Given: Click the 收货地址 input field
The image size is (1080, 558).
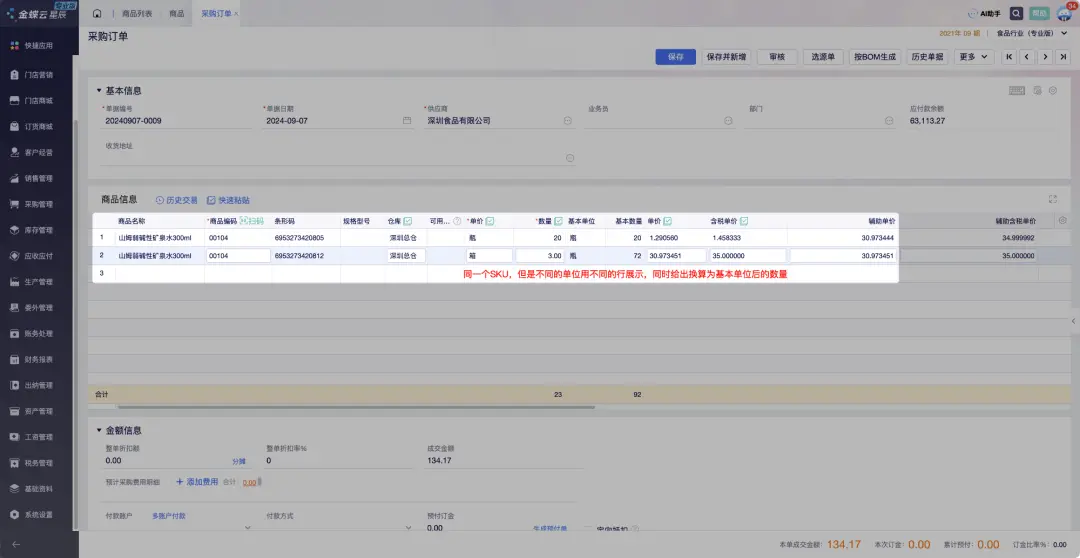Looking at the screenshot, I should point(330,158).
